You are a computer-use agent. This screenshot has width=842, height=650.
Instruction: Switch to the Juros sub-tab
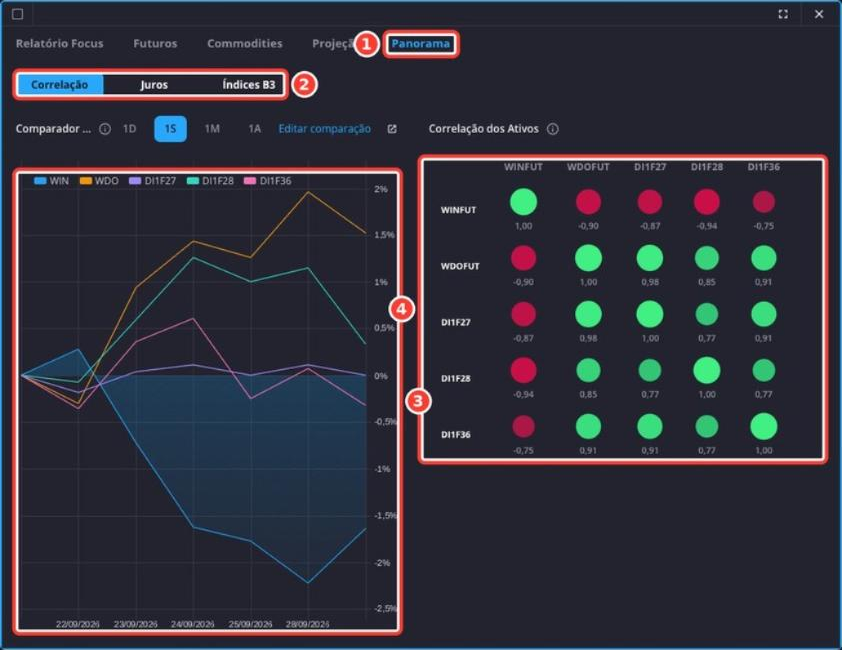tap(154, 84)
